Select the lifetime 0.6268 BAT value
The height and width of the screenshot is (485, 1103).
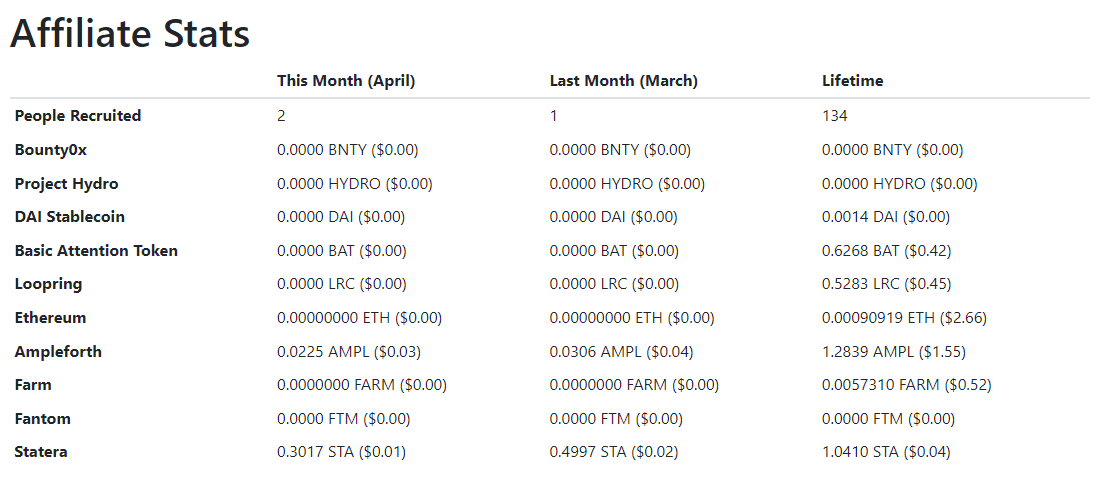coord(886,251)
